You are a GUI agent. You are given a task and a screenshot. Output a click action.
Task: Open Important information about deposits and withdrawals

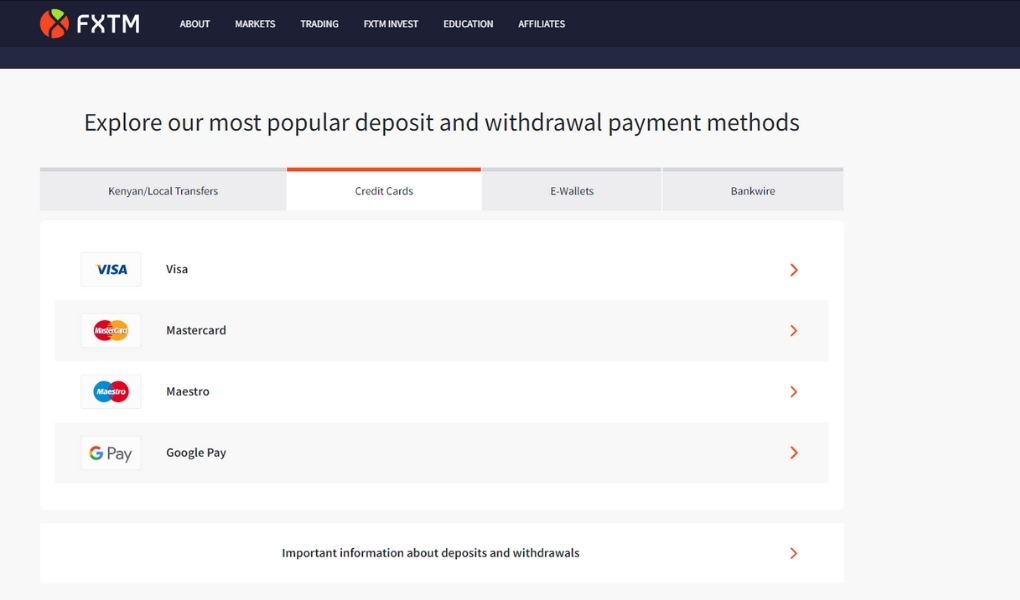click(x=442, y=553)
